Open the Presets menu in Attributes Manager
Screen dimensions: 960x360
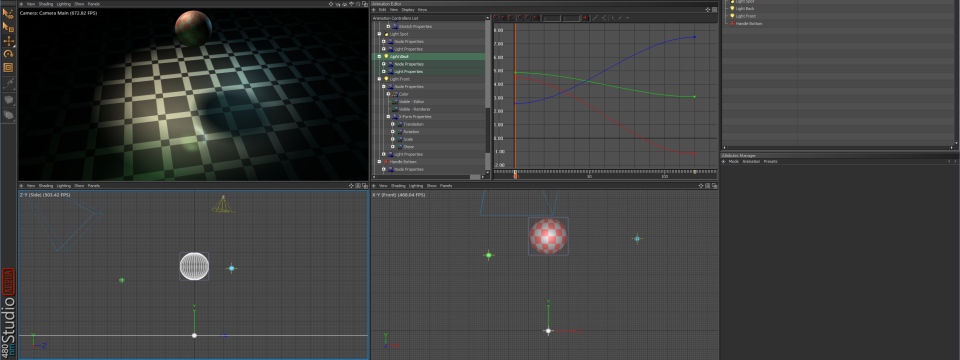771,162
